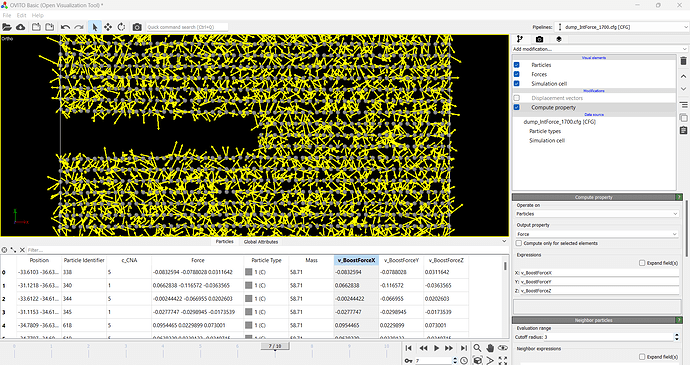Image resolution: width=690 pixels, height=365 pixels.
Task: Activate the pan hand viewport tool
Action: tap(490, 348)
